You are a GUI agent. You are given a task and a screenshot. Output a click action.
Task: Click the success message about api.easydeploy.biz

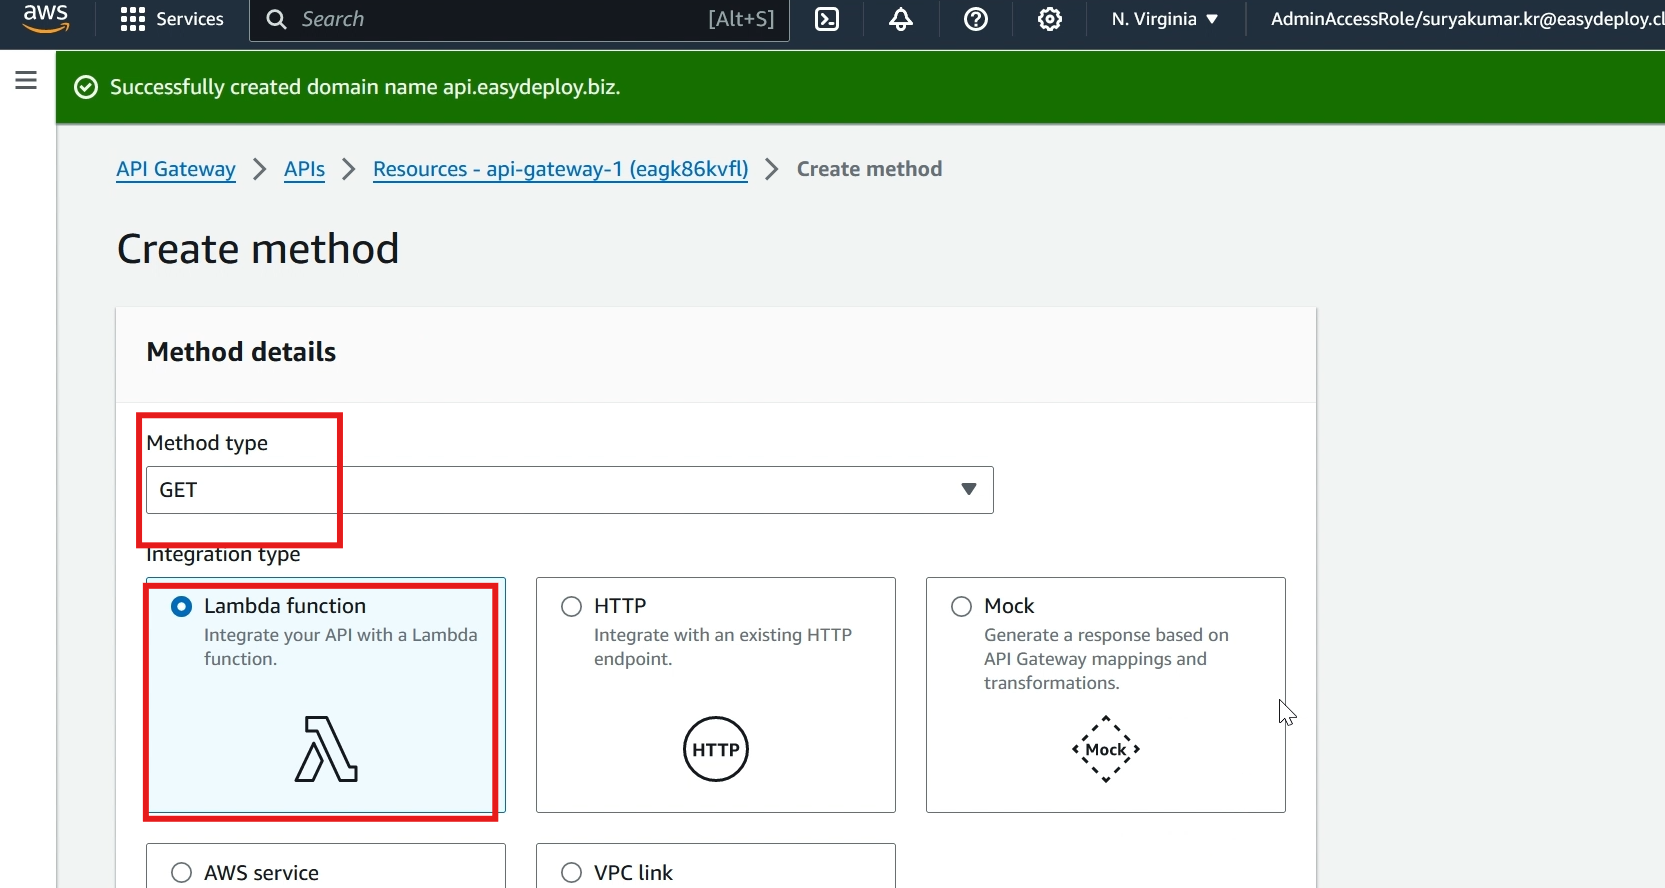pyautogui.click(x=365, y=87)
